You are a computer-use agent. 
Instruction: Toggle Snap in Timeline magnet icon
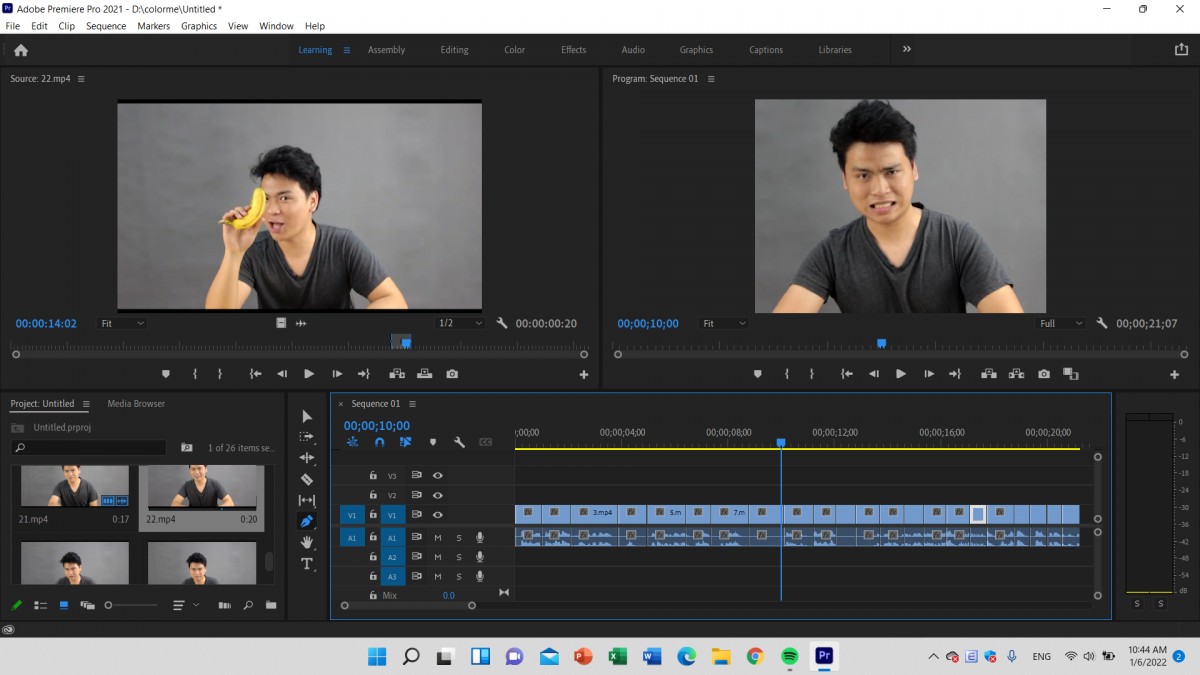click(379, 442)
